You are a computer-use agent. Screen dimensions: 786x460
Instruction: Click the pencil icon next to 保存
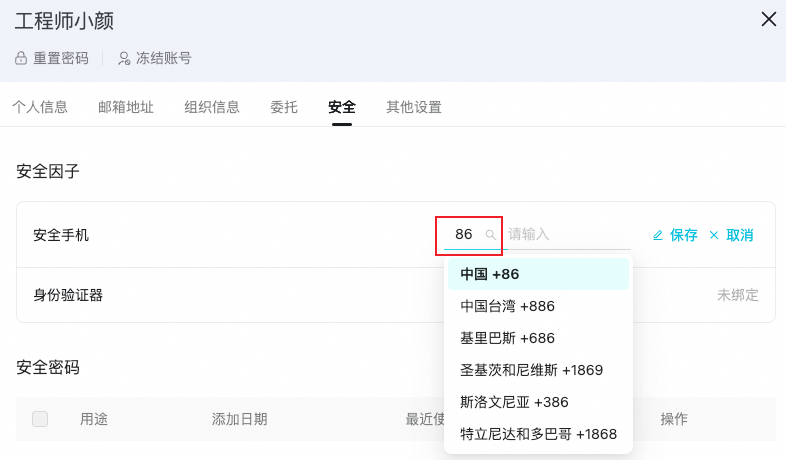coord(658,235)
